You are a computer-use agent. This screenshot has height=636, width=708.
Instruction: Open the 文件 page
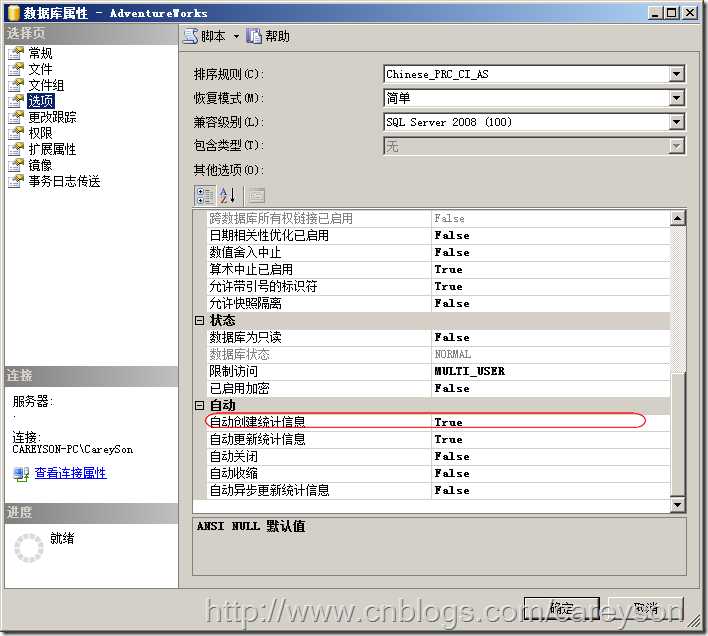(x=40, y=69)
